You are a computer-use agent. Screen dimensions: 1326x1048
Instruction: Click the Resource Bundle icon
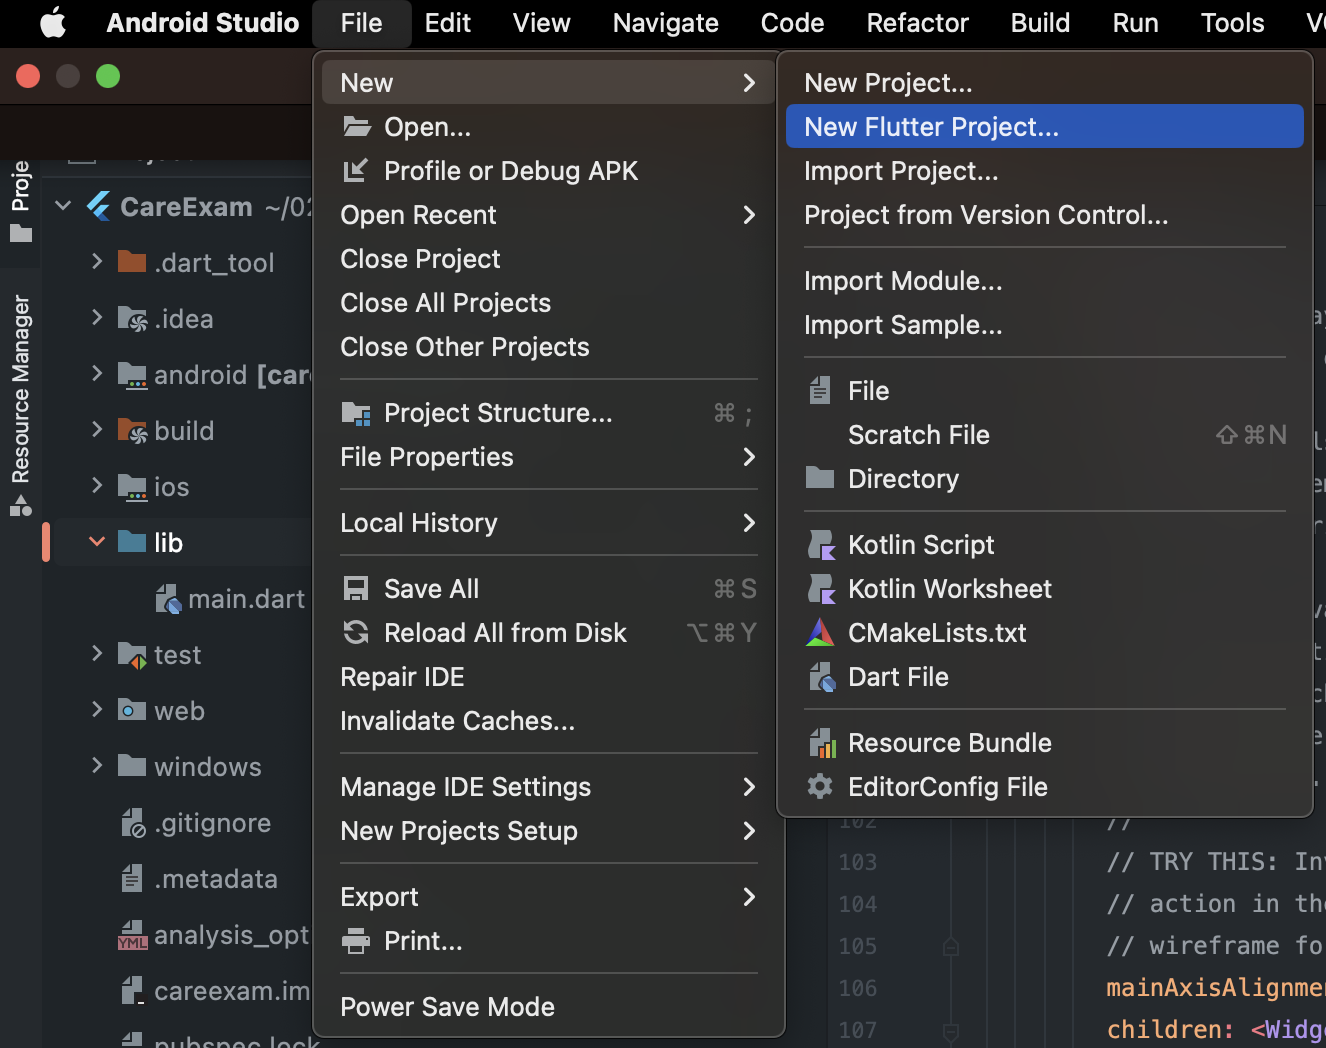point(821,743)
